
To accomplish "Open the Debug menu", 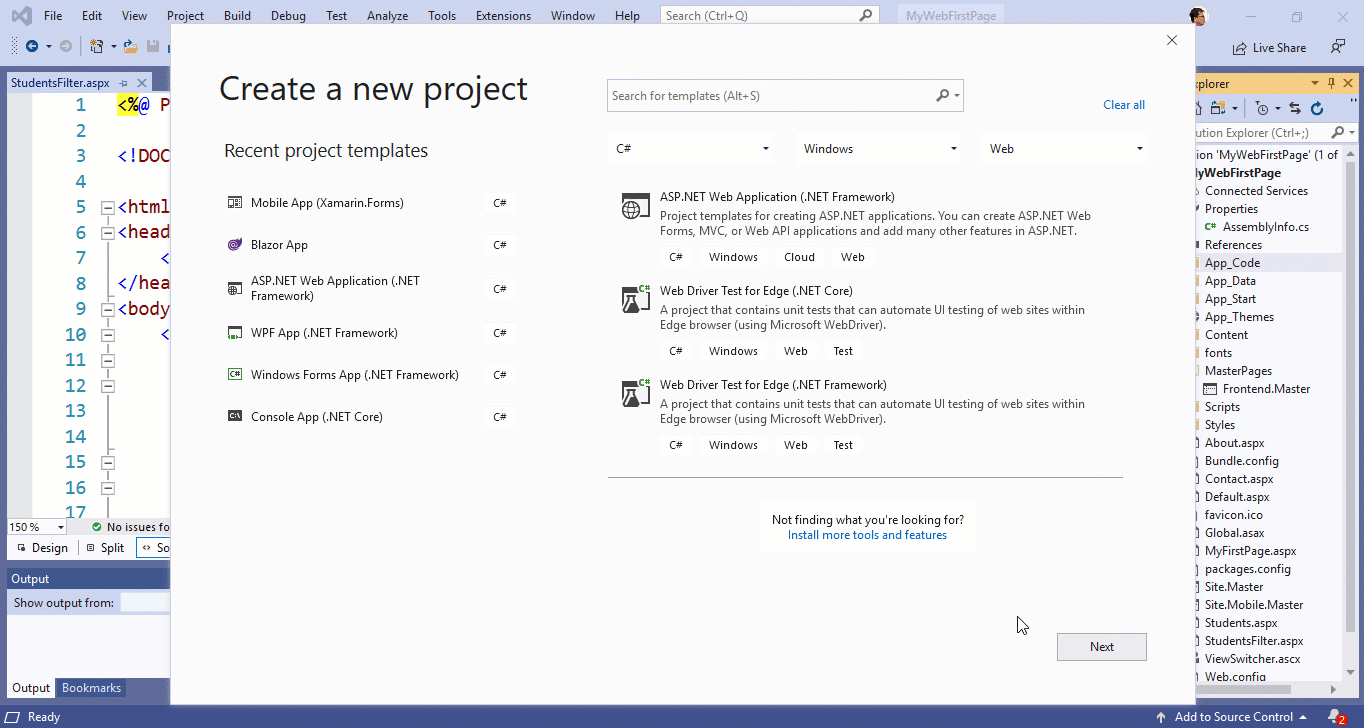I will (x=288, y=16).
